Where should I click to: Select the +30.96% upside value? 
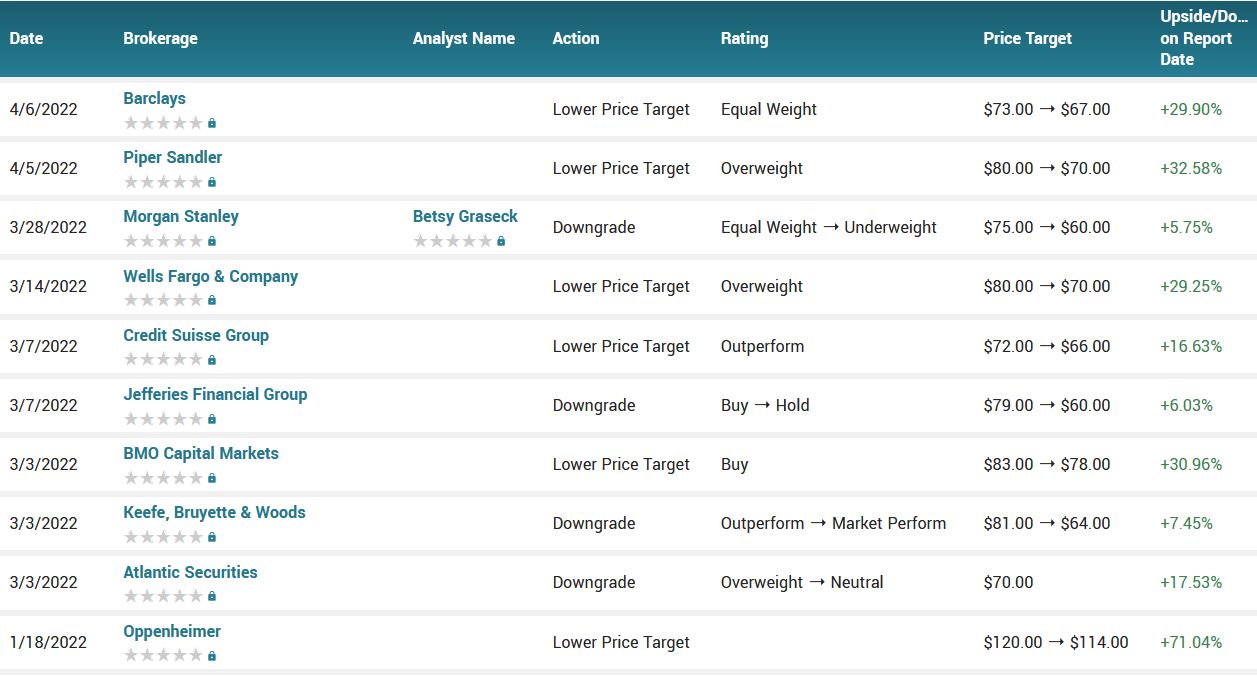(1191, 464)
